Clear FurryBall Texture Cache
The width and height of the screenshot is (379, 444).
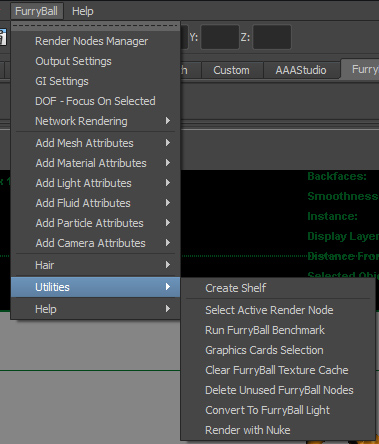point(278,370)
